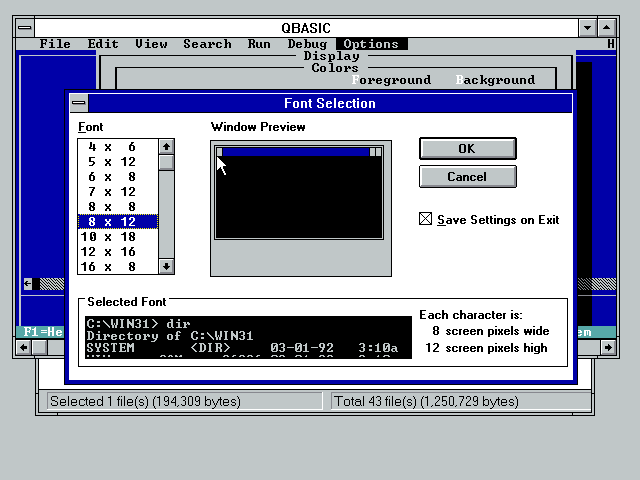Open the Edit menu in QBASIC
640x480 pixels.
(103, 44)
